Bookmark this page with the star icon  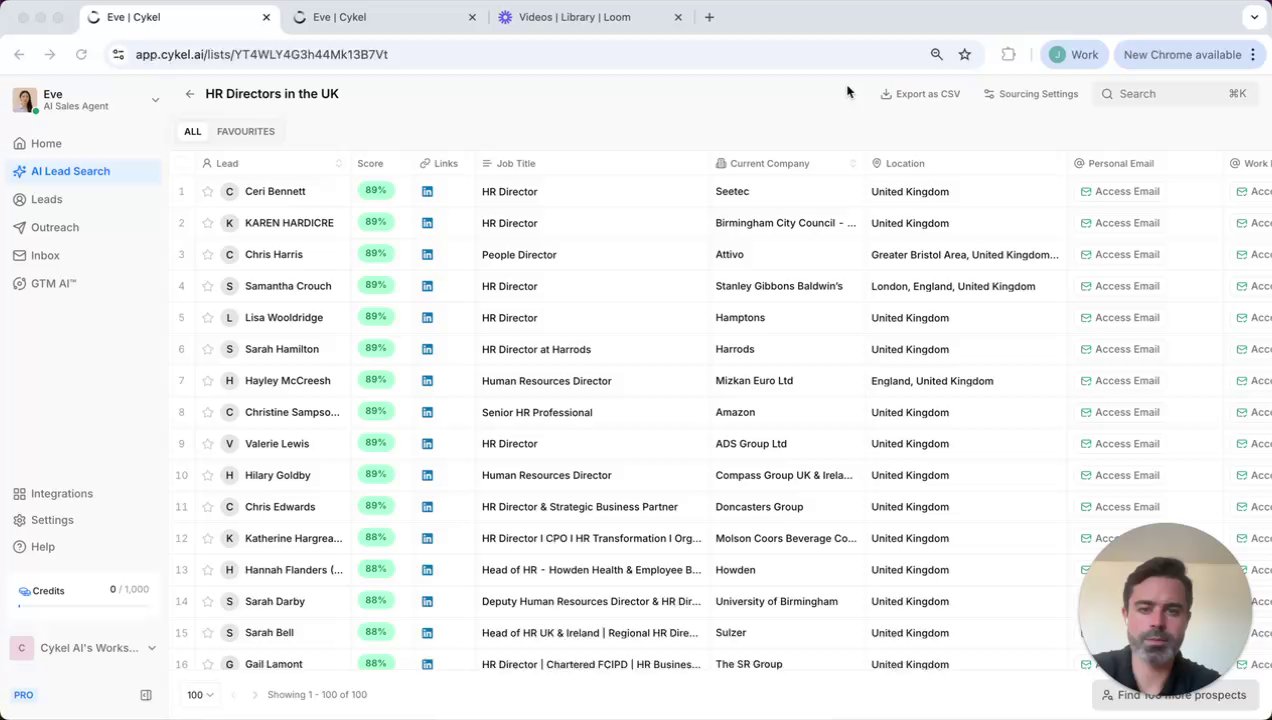965,55
